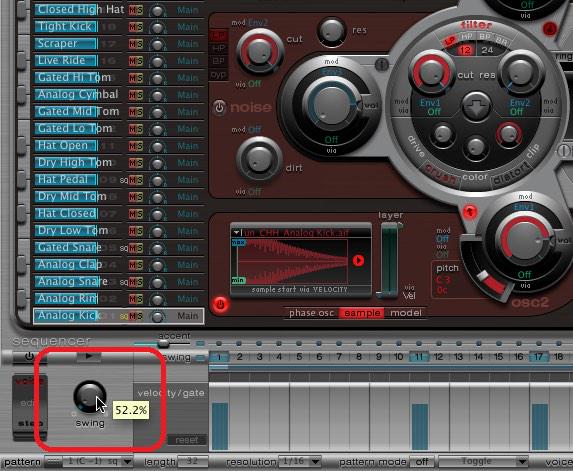Click the main filter res knob
573x471 pixels.
521,73
